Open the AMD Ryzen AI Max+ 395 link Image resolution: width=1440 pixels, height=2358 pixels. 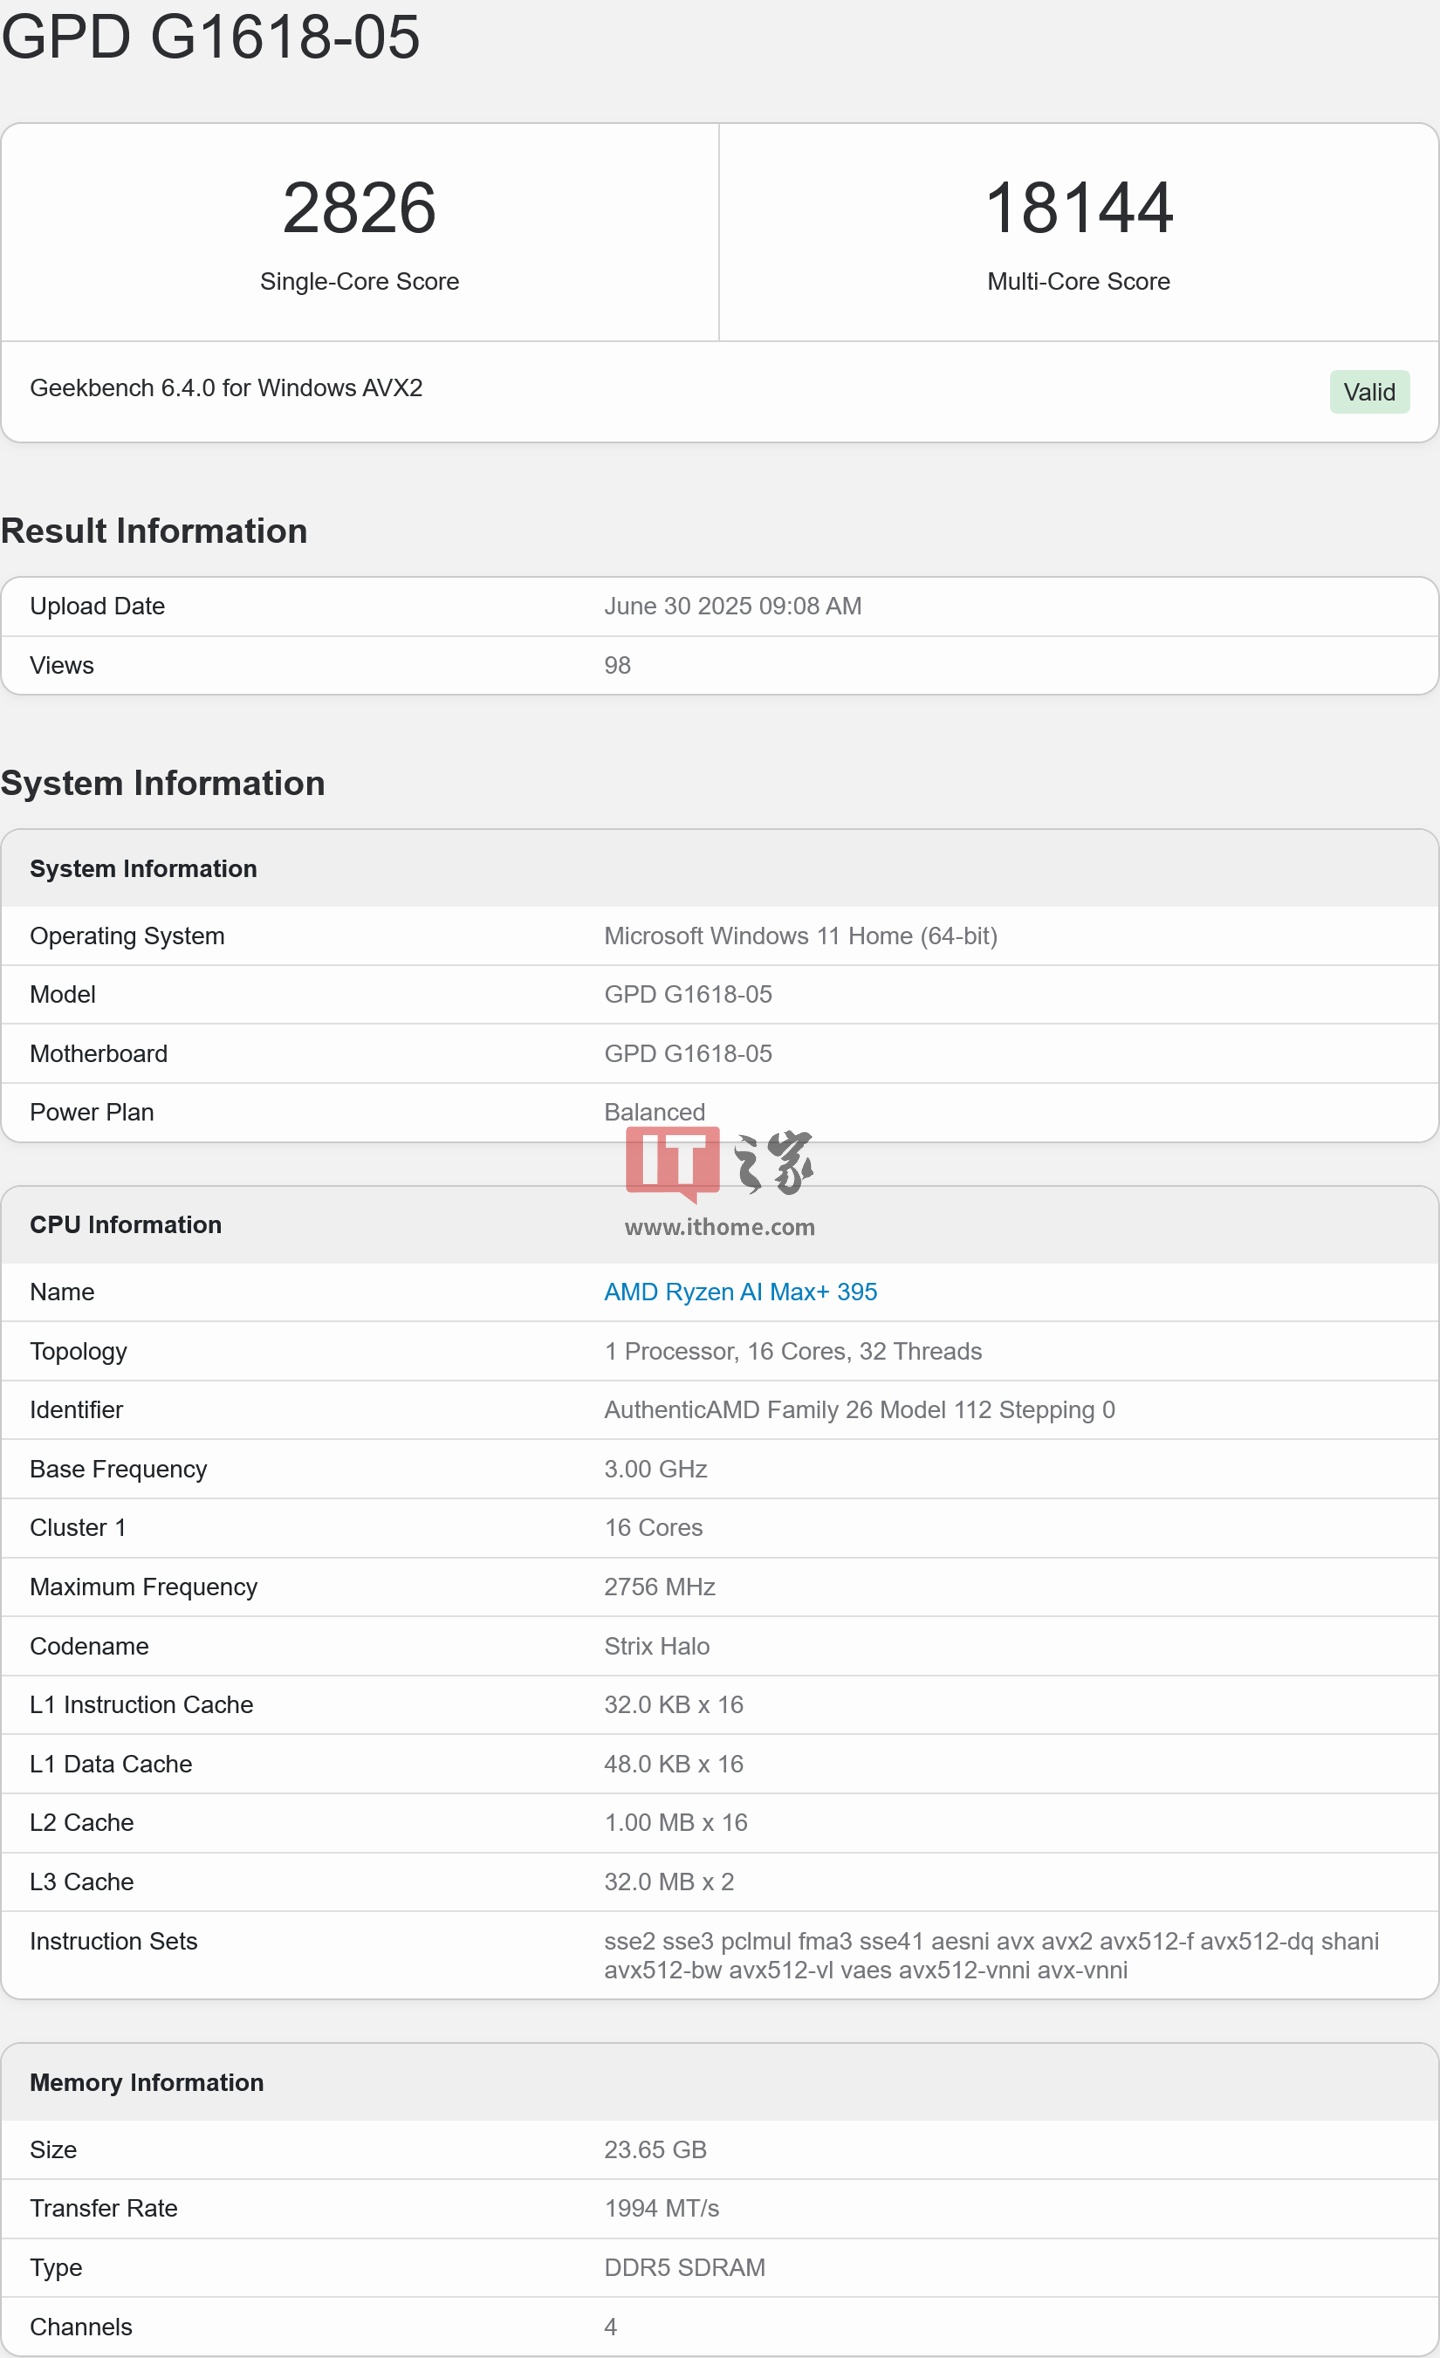click(740, 1292)
